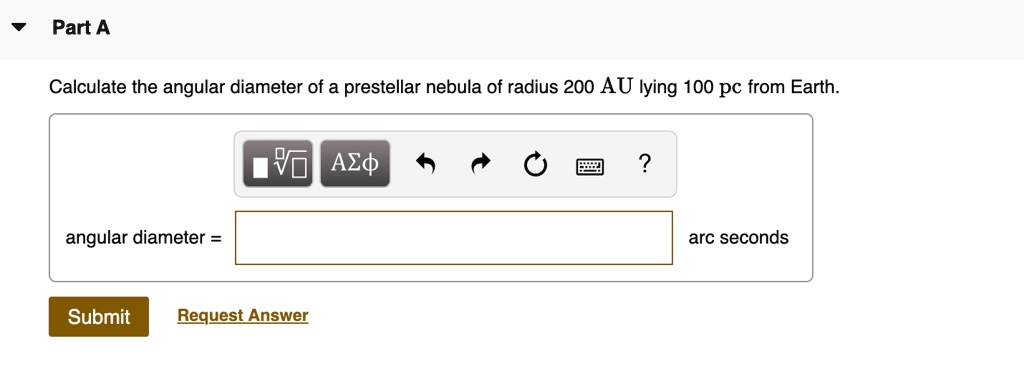Click the Part A section header title
The image size is (1024, 374).
[x=81, y=27]
